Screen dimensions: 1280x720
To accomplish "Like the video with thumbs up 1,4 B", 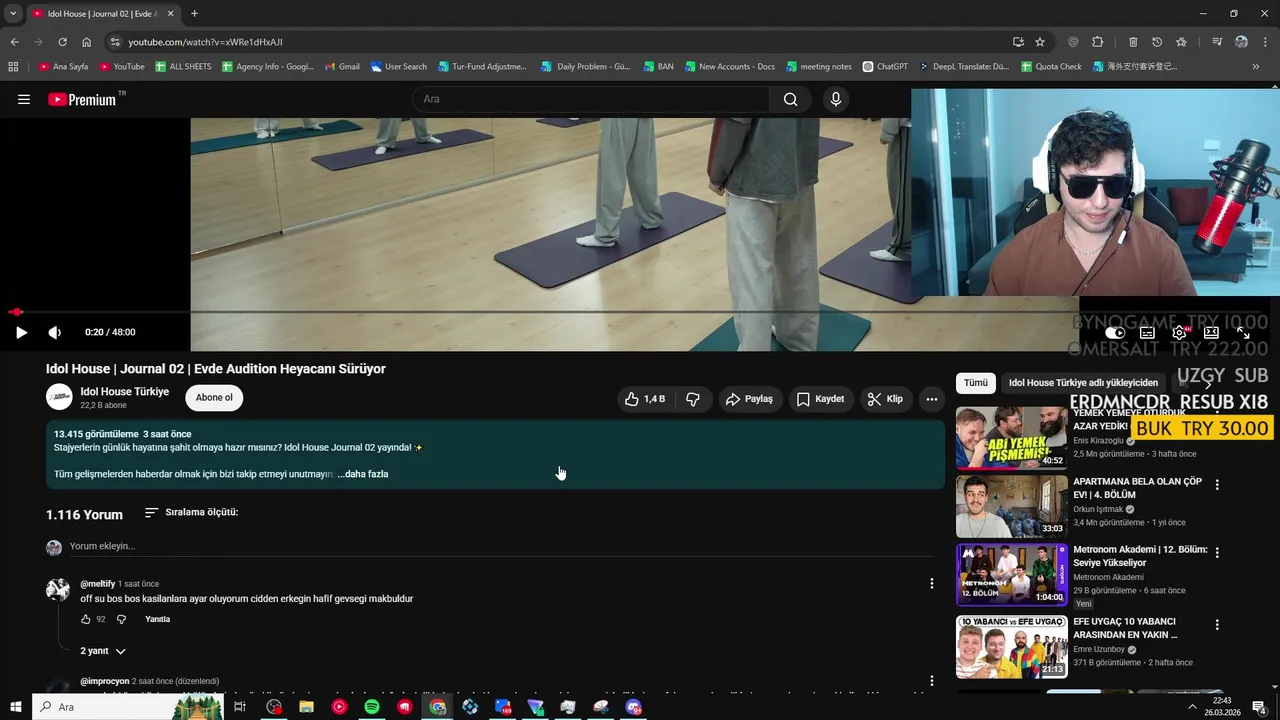I will (x=645, y=399).
